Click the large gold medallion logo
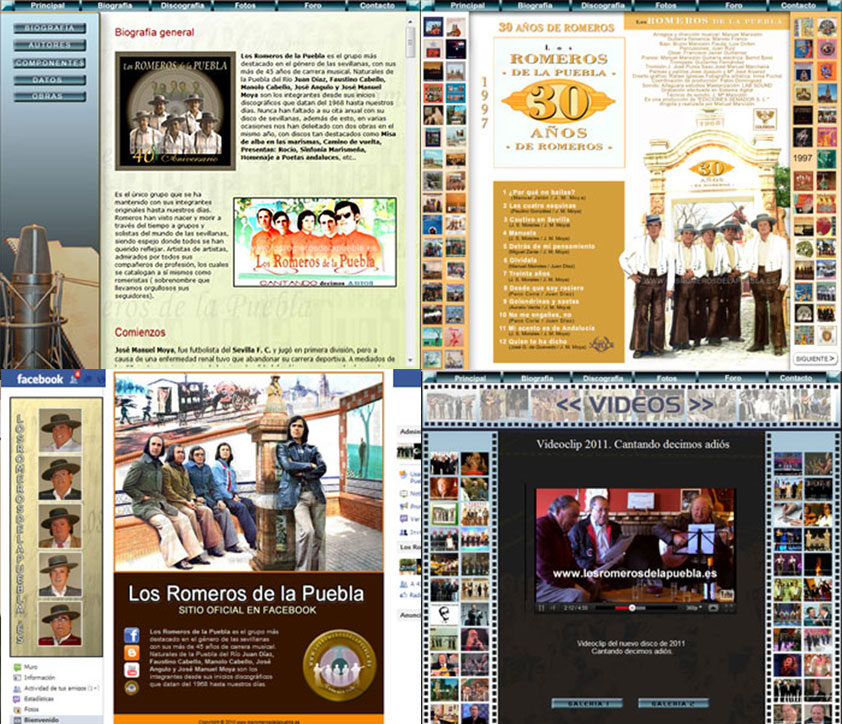 tap(339, 665)
